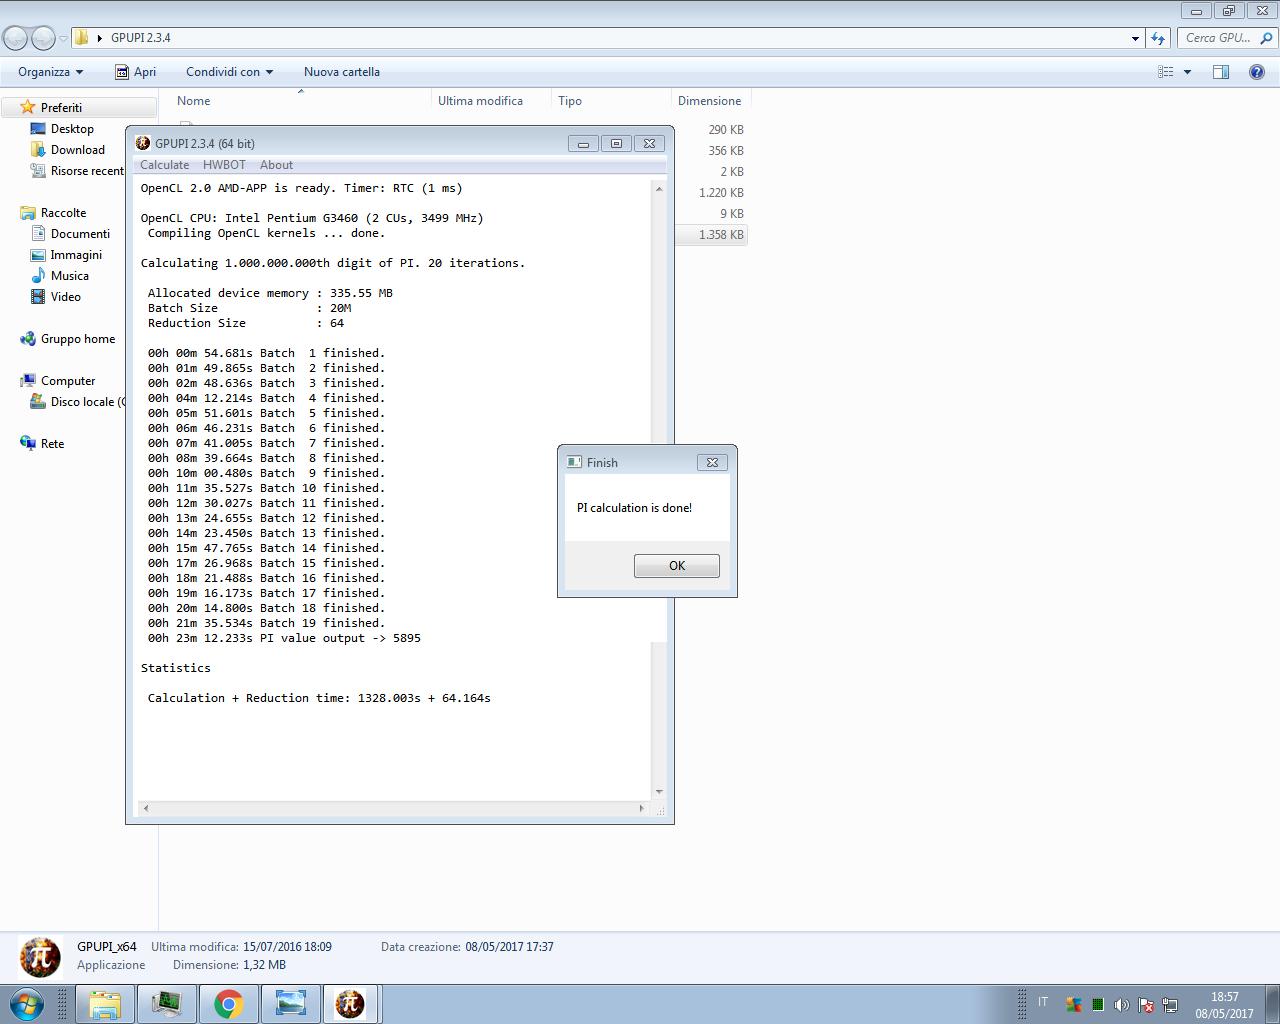Open Google Chrome from the taskbar
The width and height of the screenshot is (1280, 1024).
[228, 1004]
